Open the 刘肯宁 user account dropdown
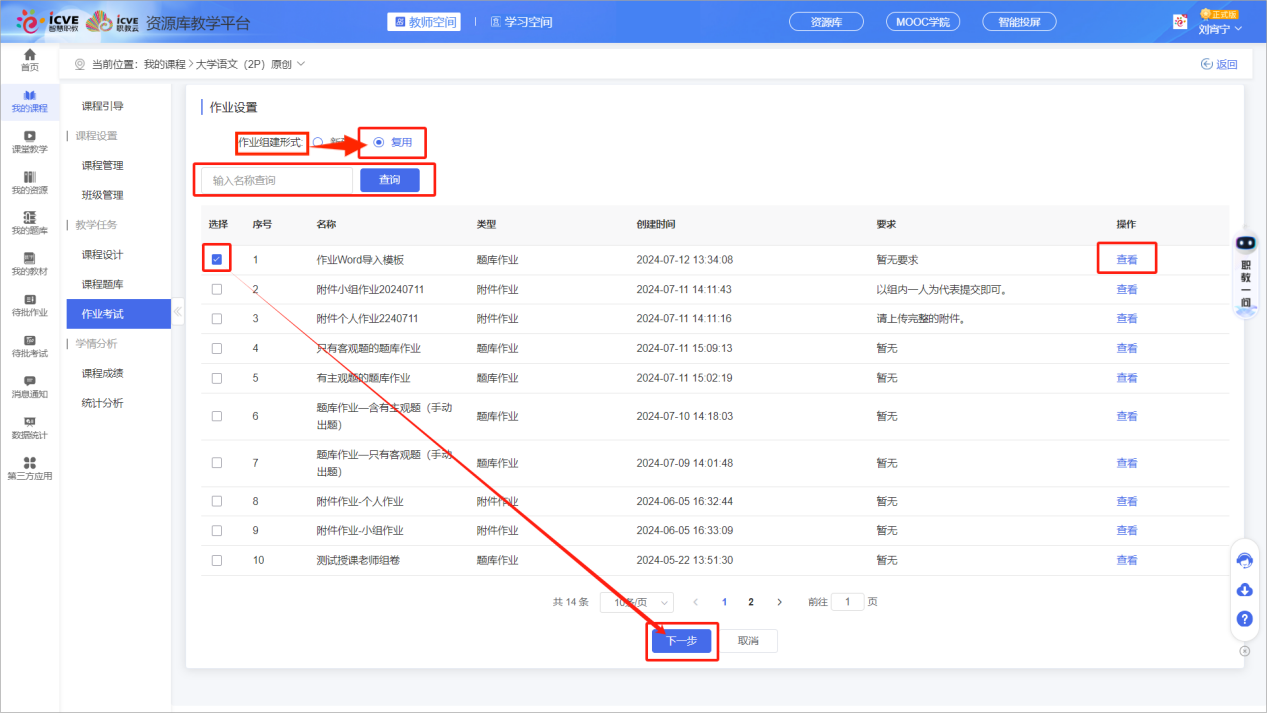1267x713 pixels. point(1219,29)
